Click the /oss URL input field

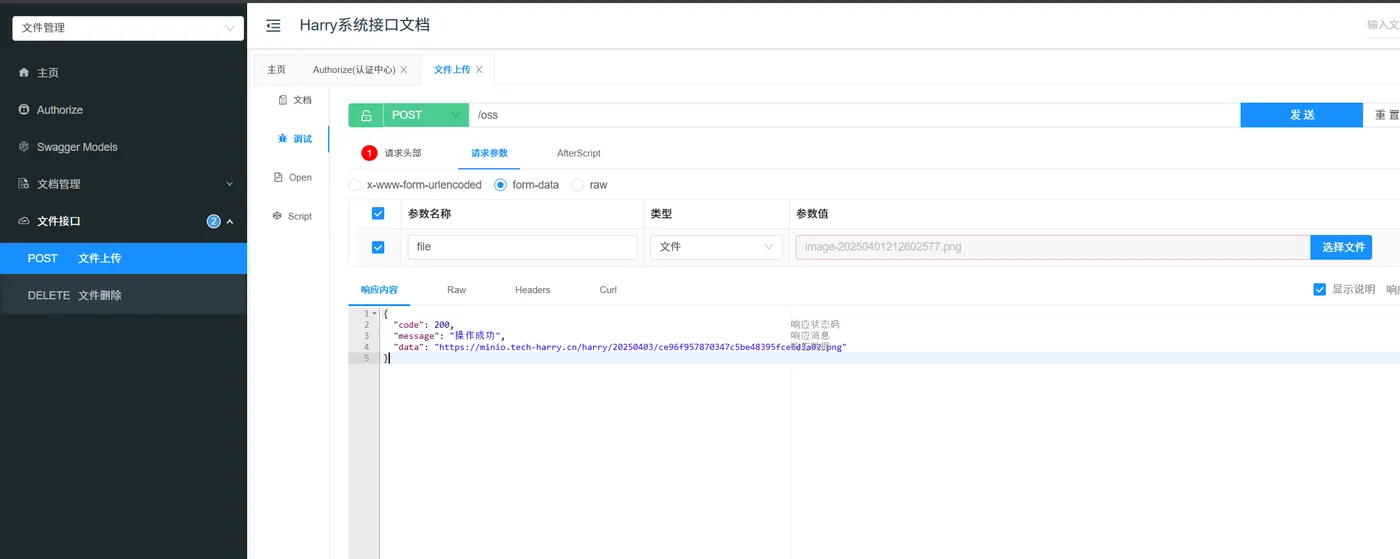[855, 115]
